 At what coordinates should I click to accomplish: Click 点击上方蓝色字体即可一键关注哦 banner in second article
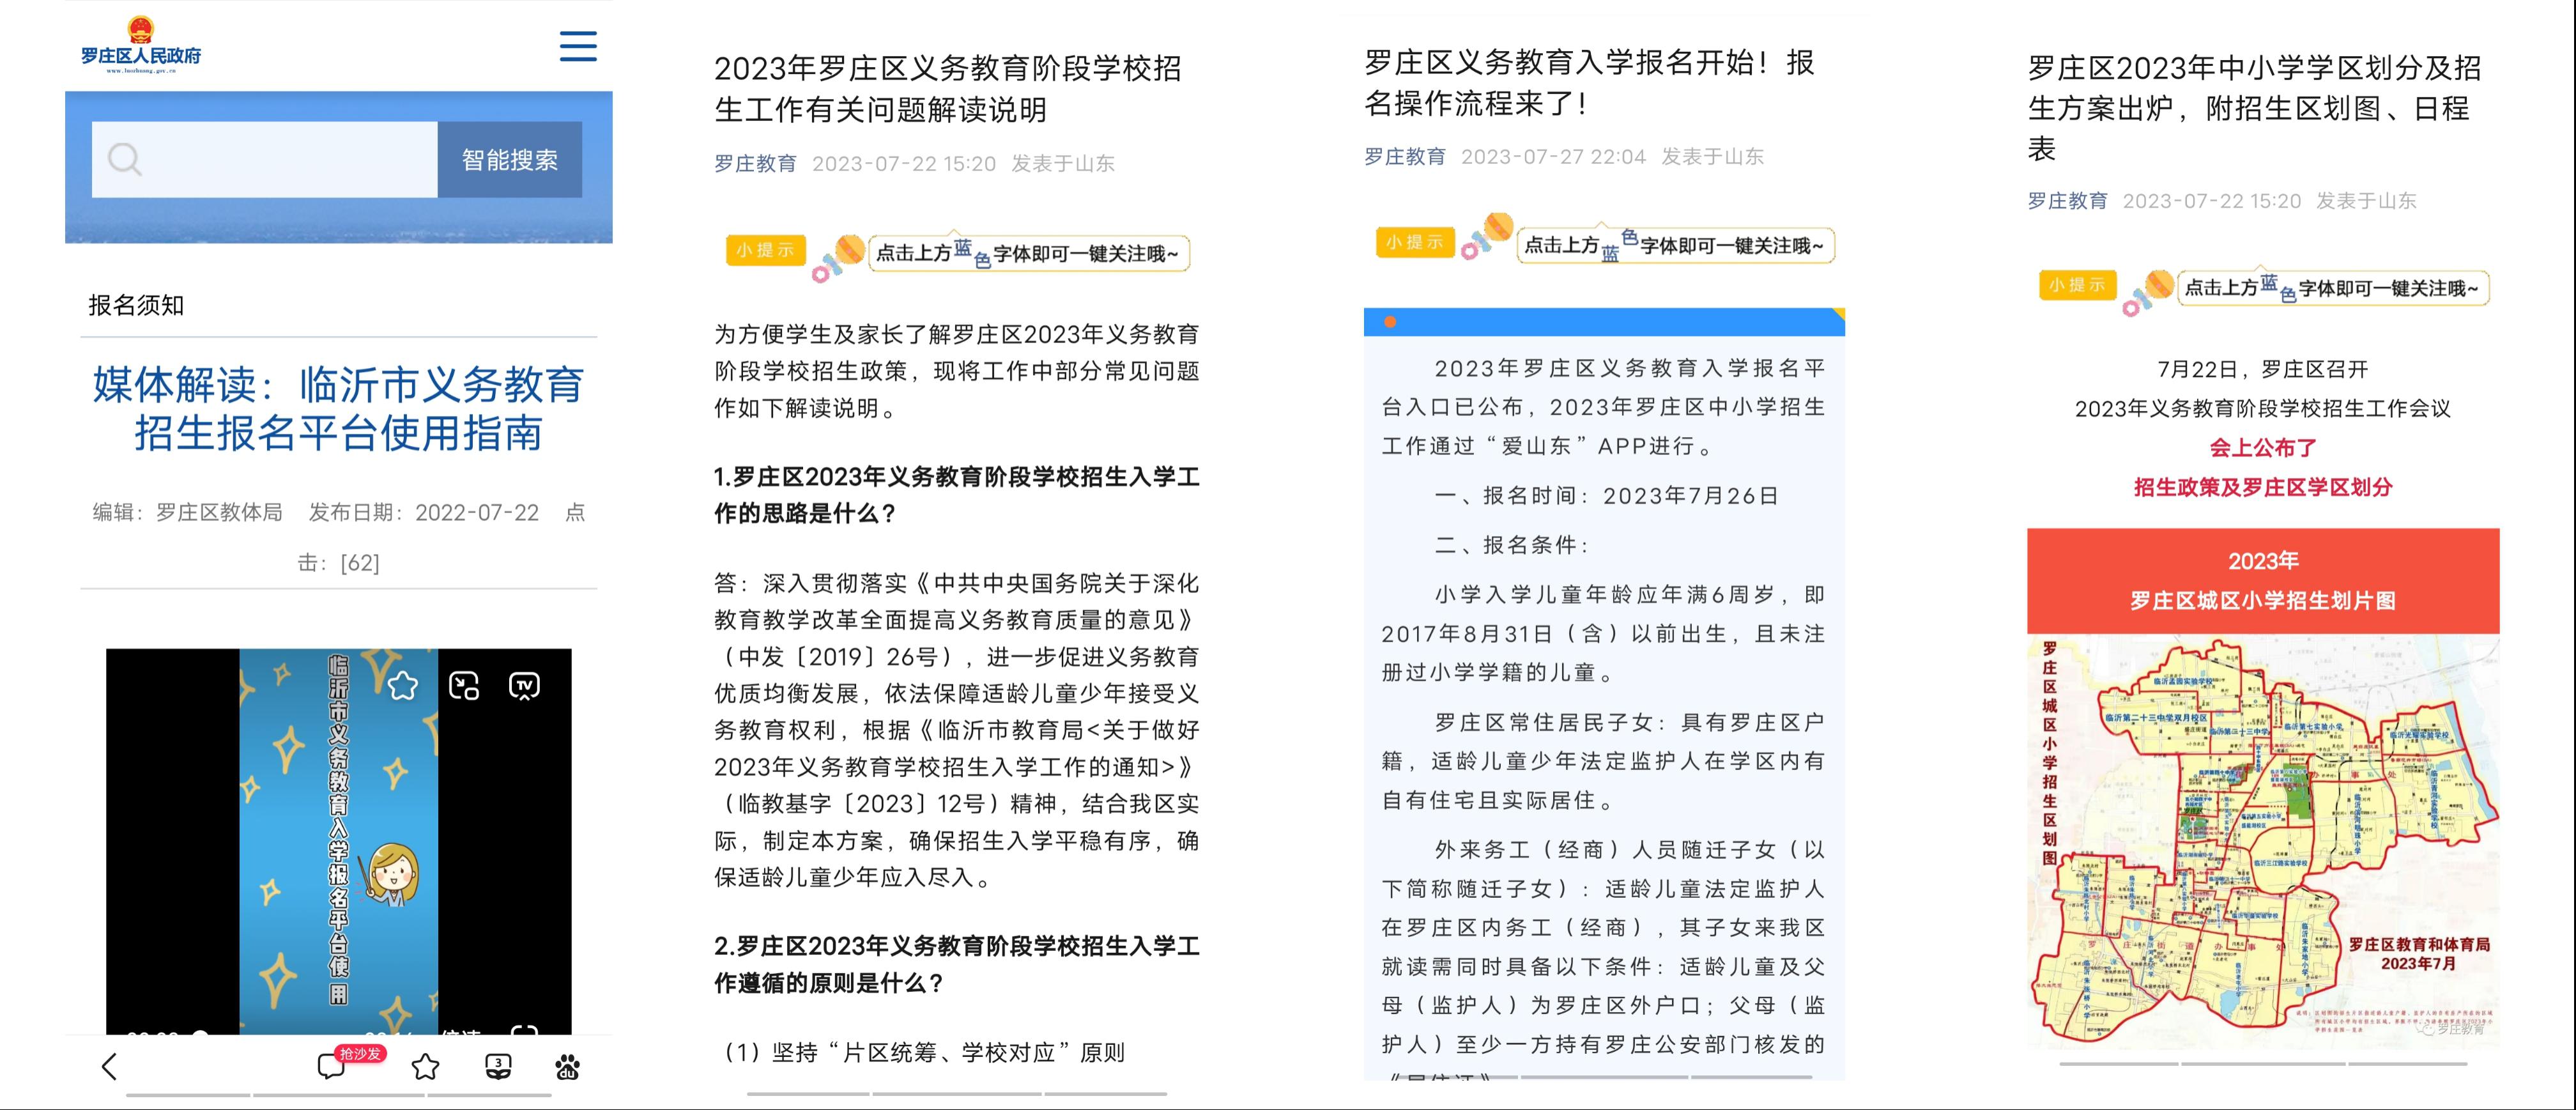click(1028, 253)
